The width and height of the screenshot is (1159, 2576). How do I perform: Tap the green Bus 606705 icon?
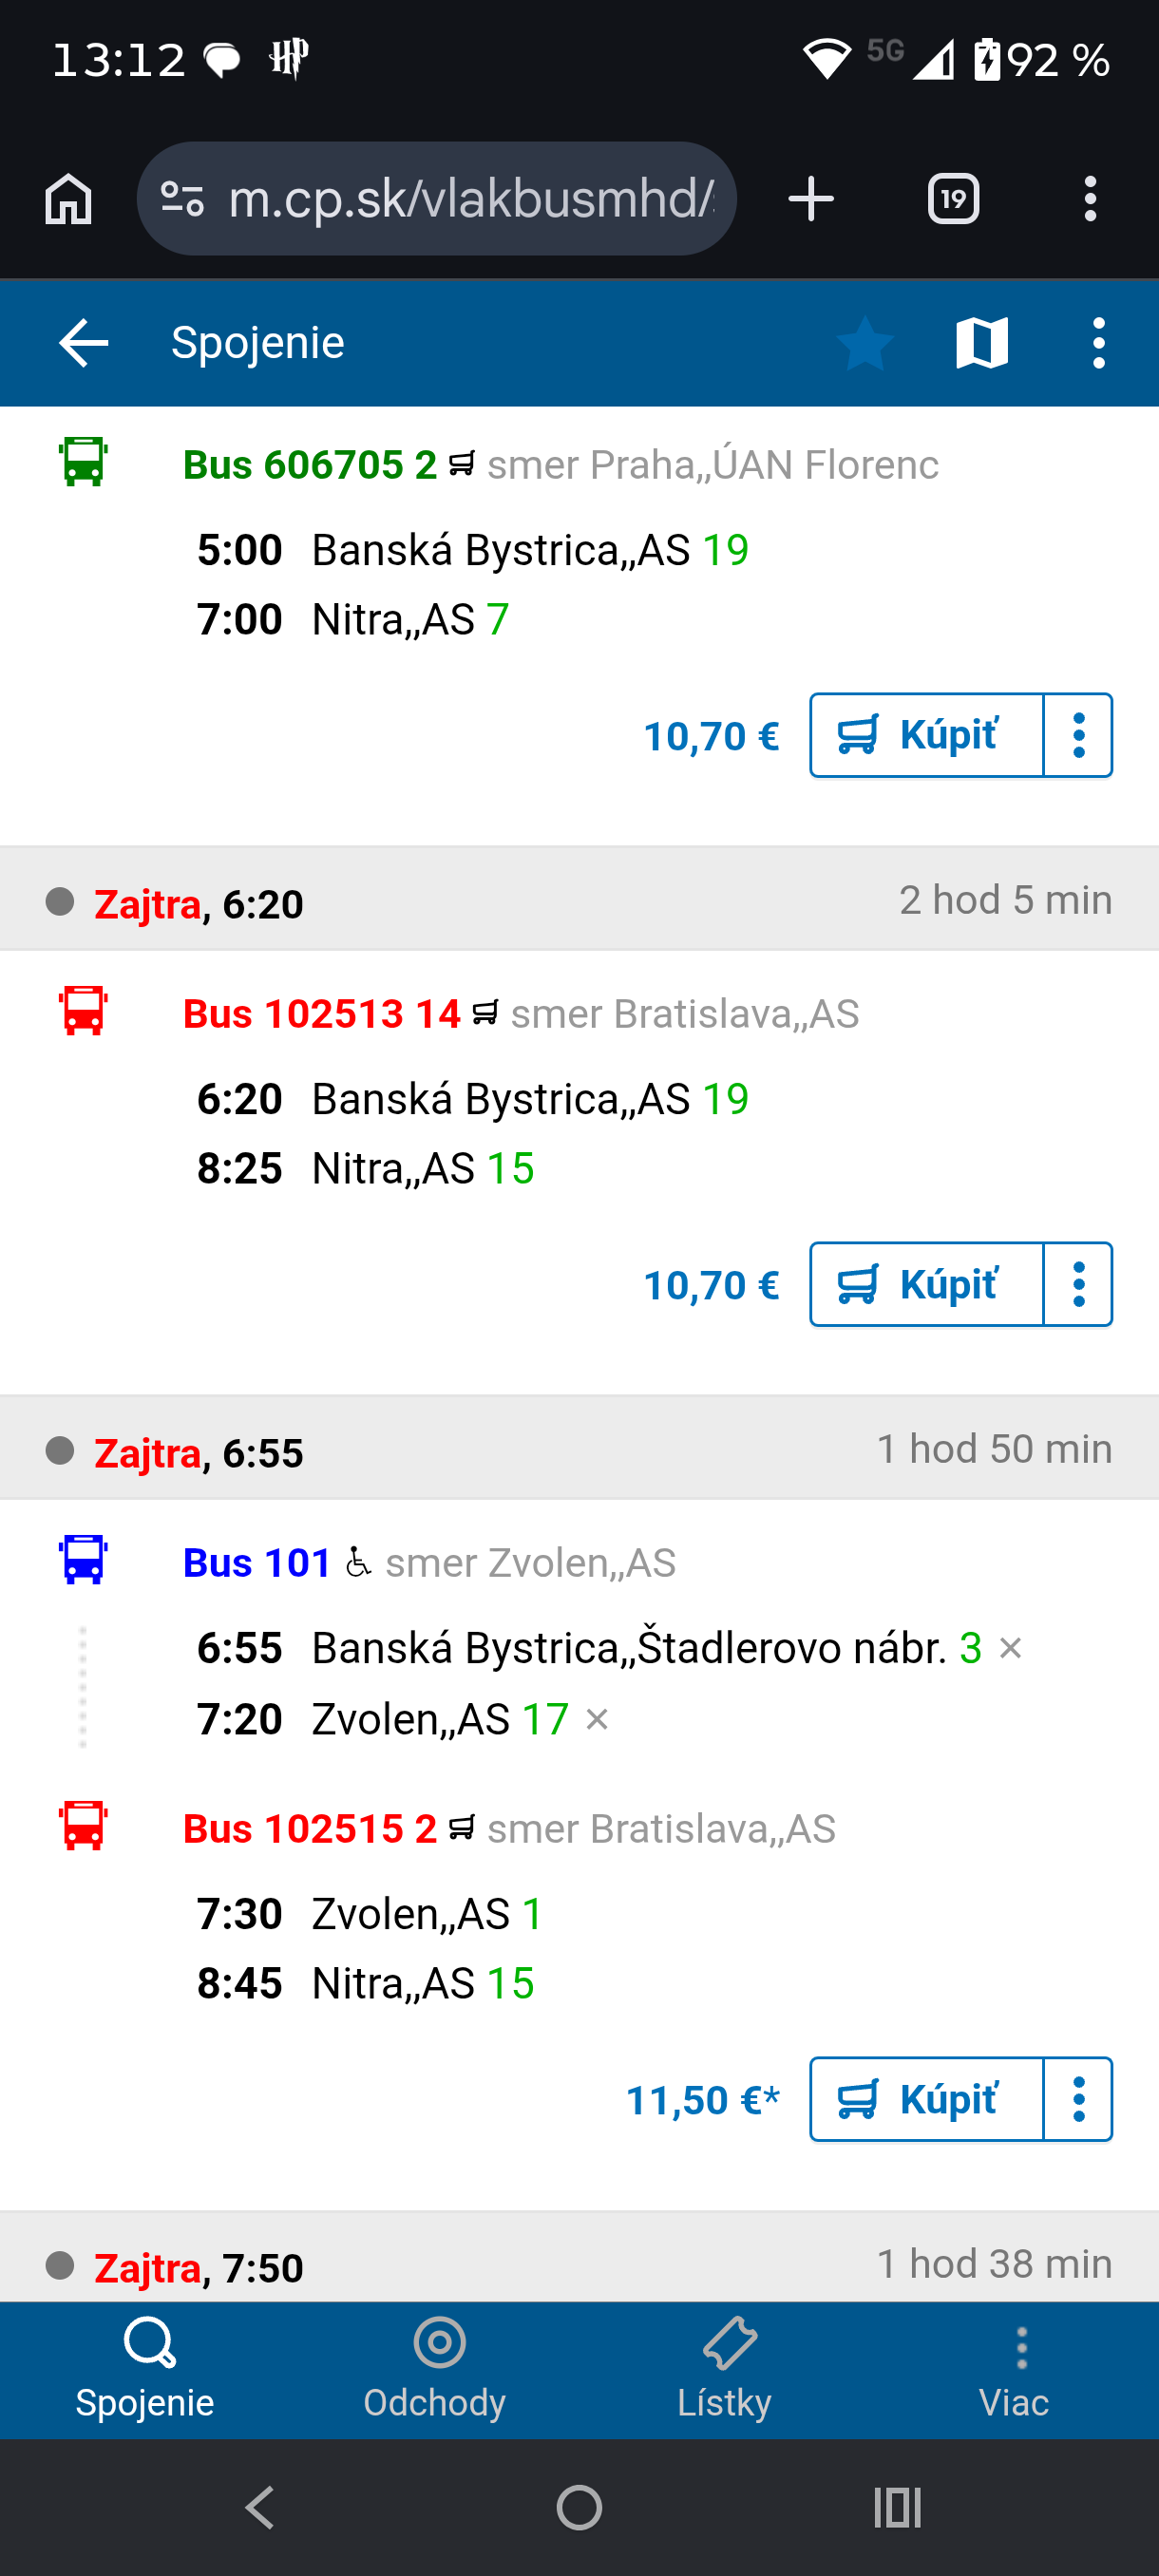point(83,462)
